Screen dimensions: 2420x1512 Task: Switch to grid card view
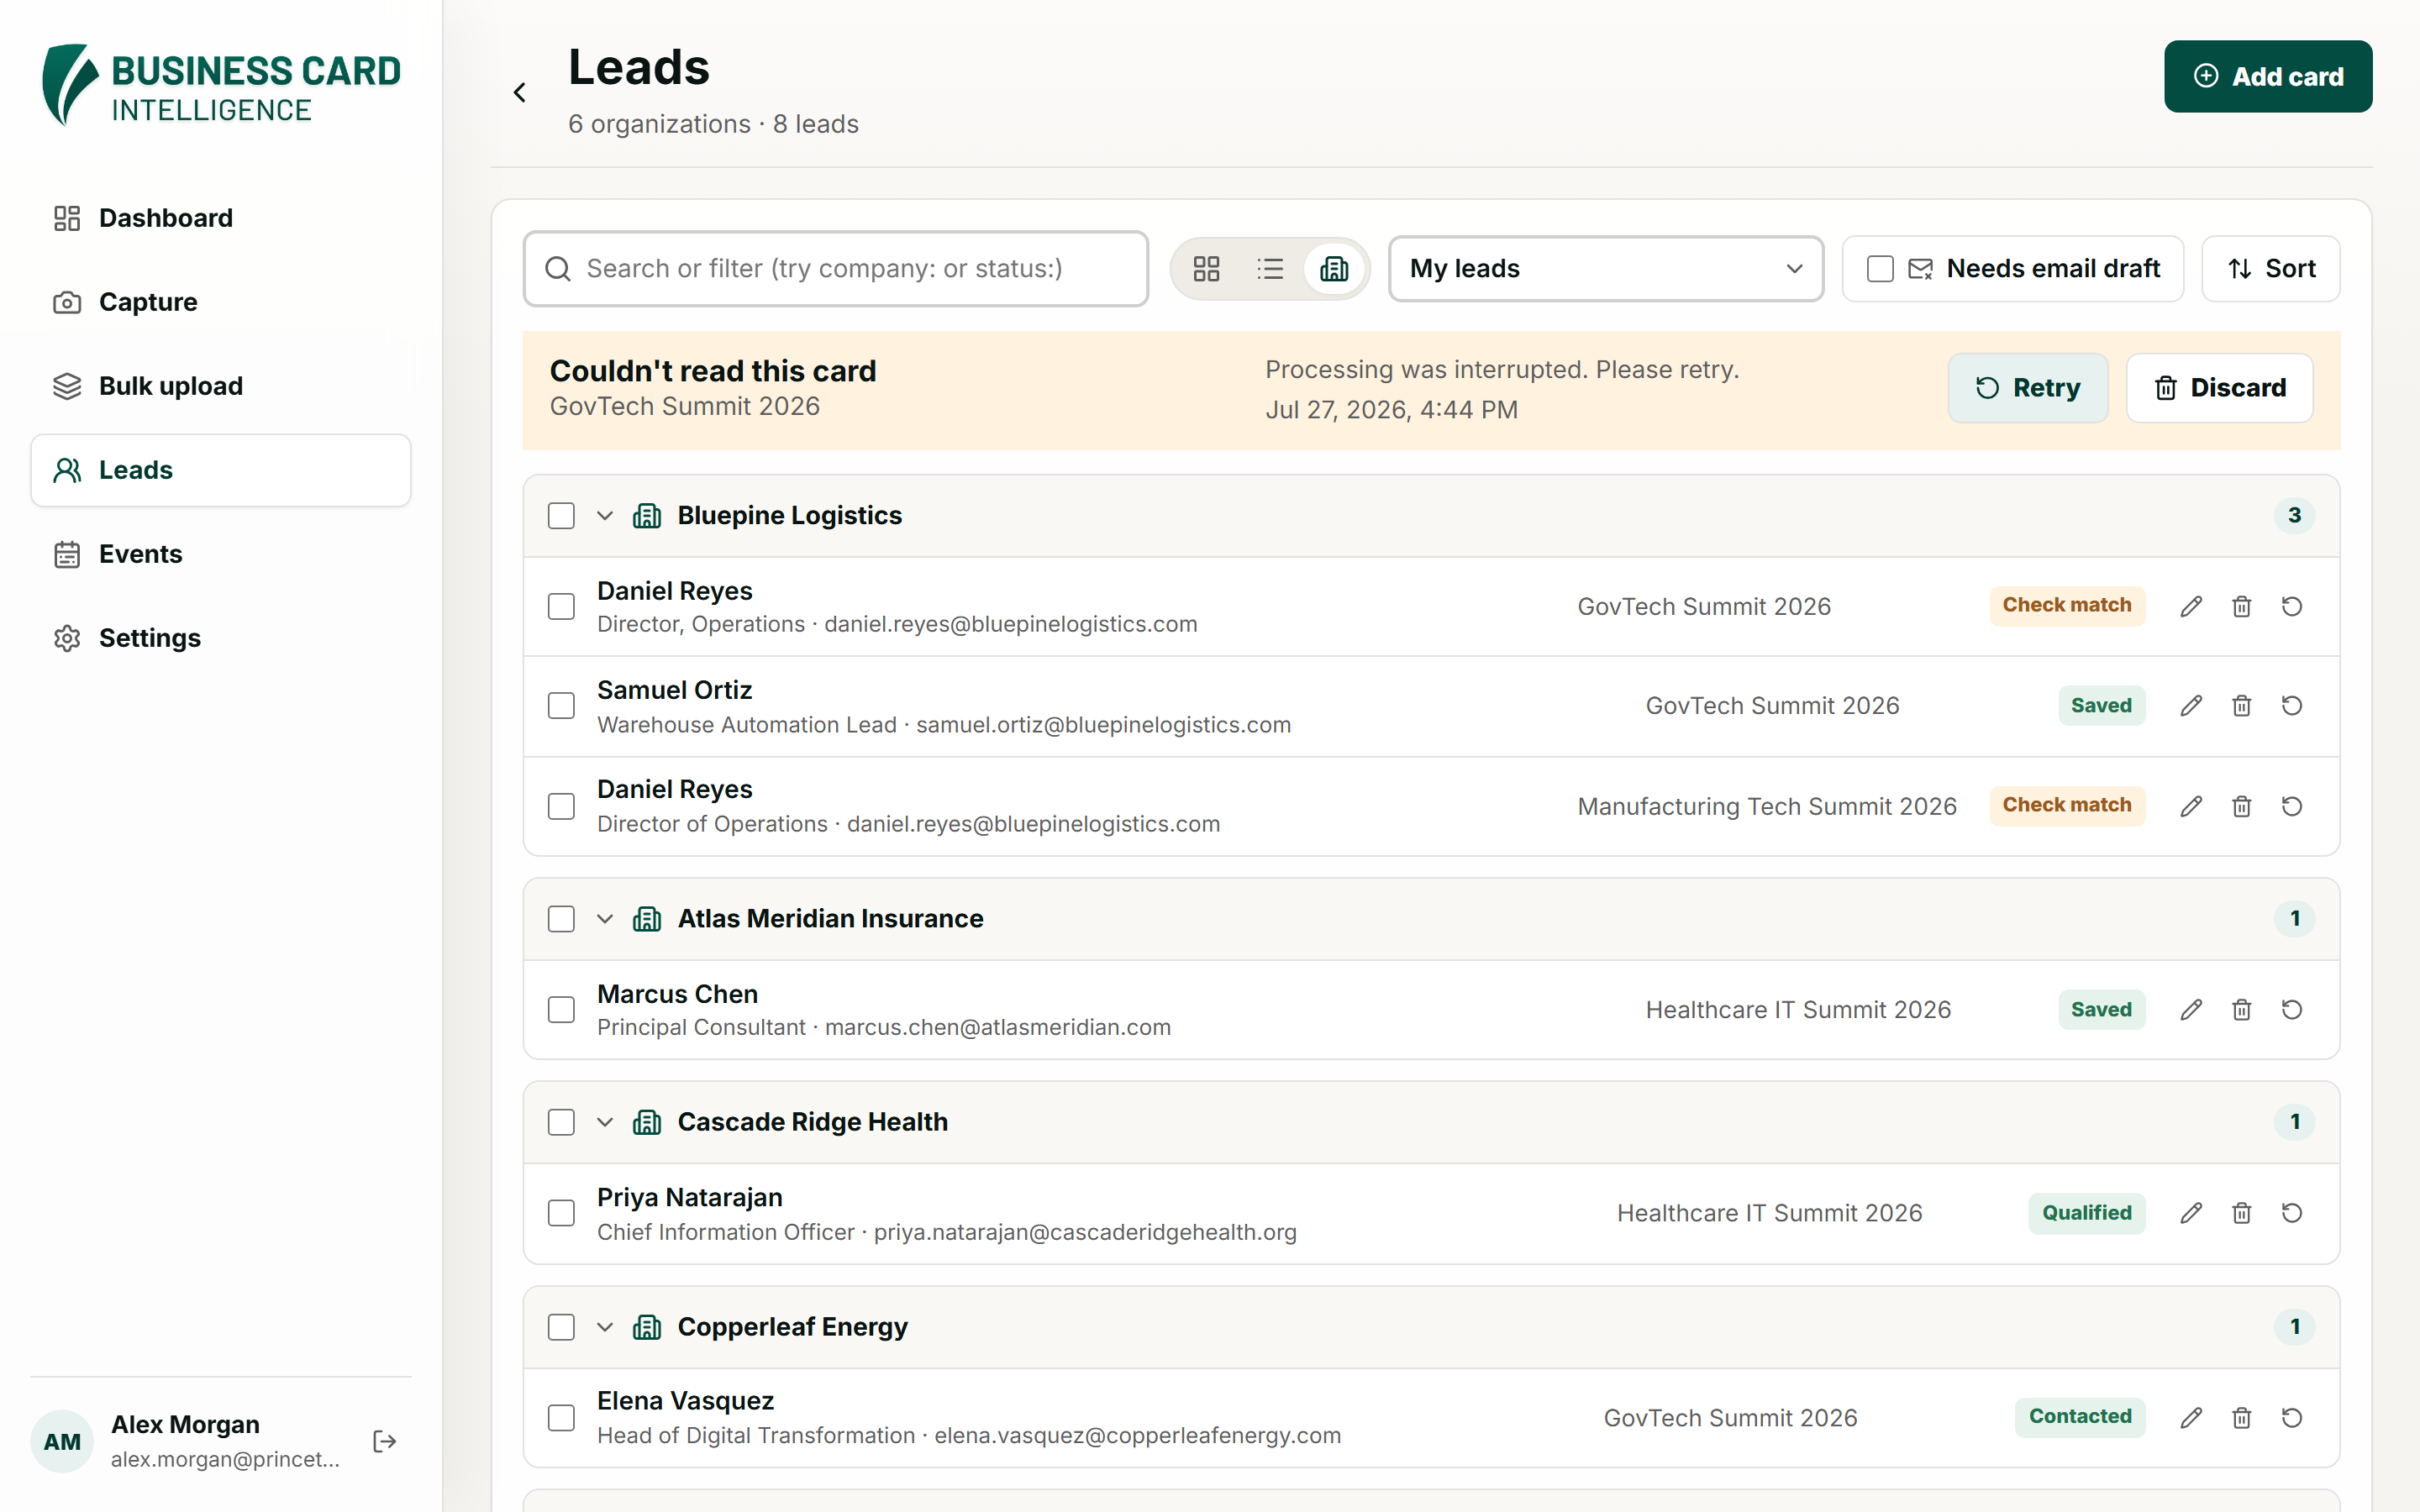tap(1206, 269)
